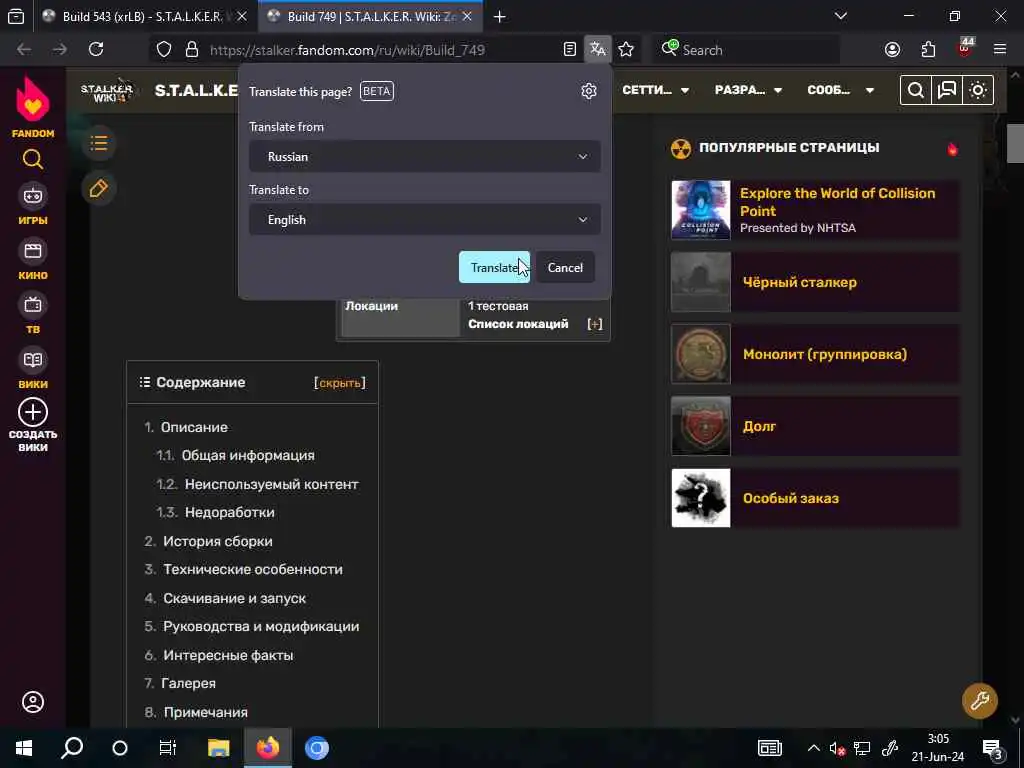Click the Fandom sidebar search icon
Viewport: 1024px width, 768px height.
tap(33, 159)
